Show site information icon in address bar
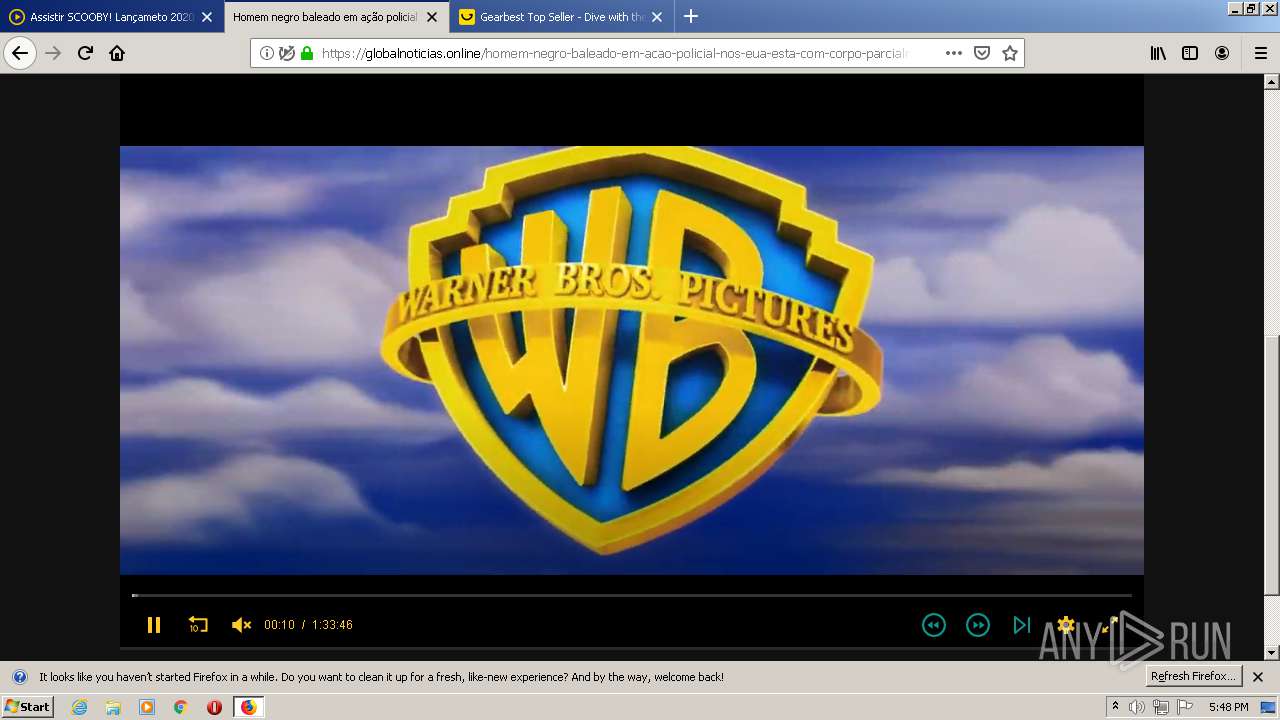The height and width of the screenshot is (720, 1280). pyautogui.click(x=267, y=53)
